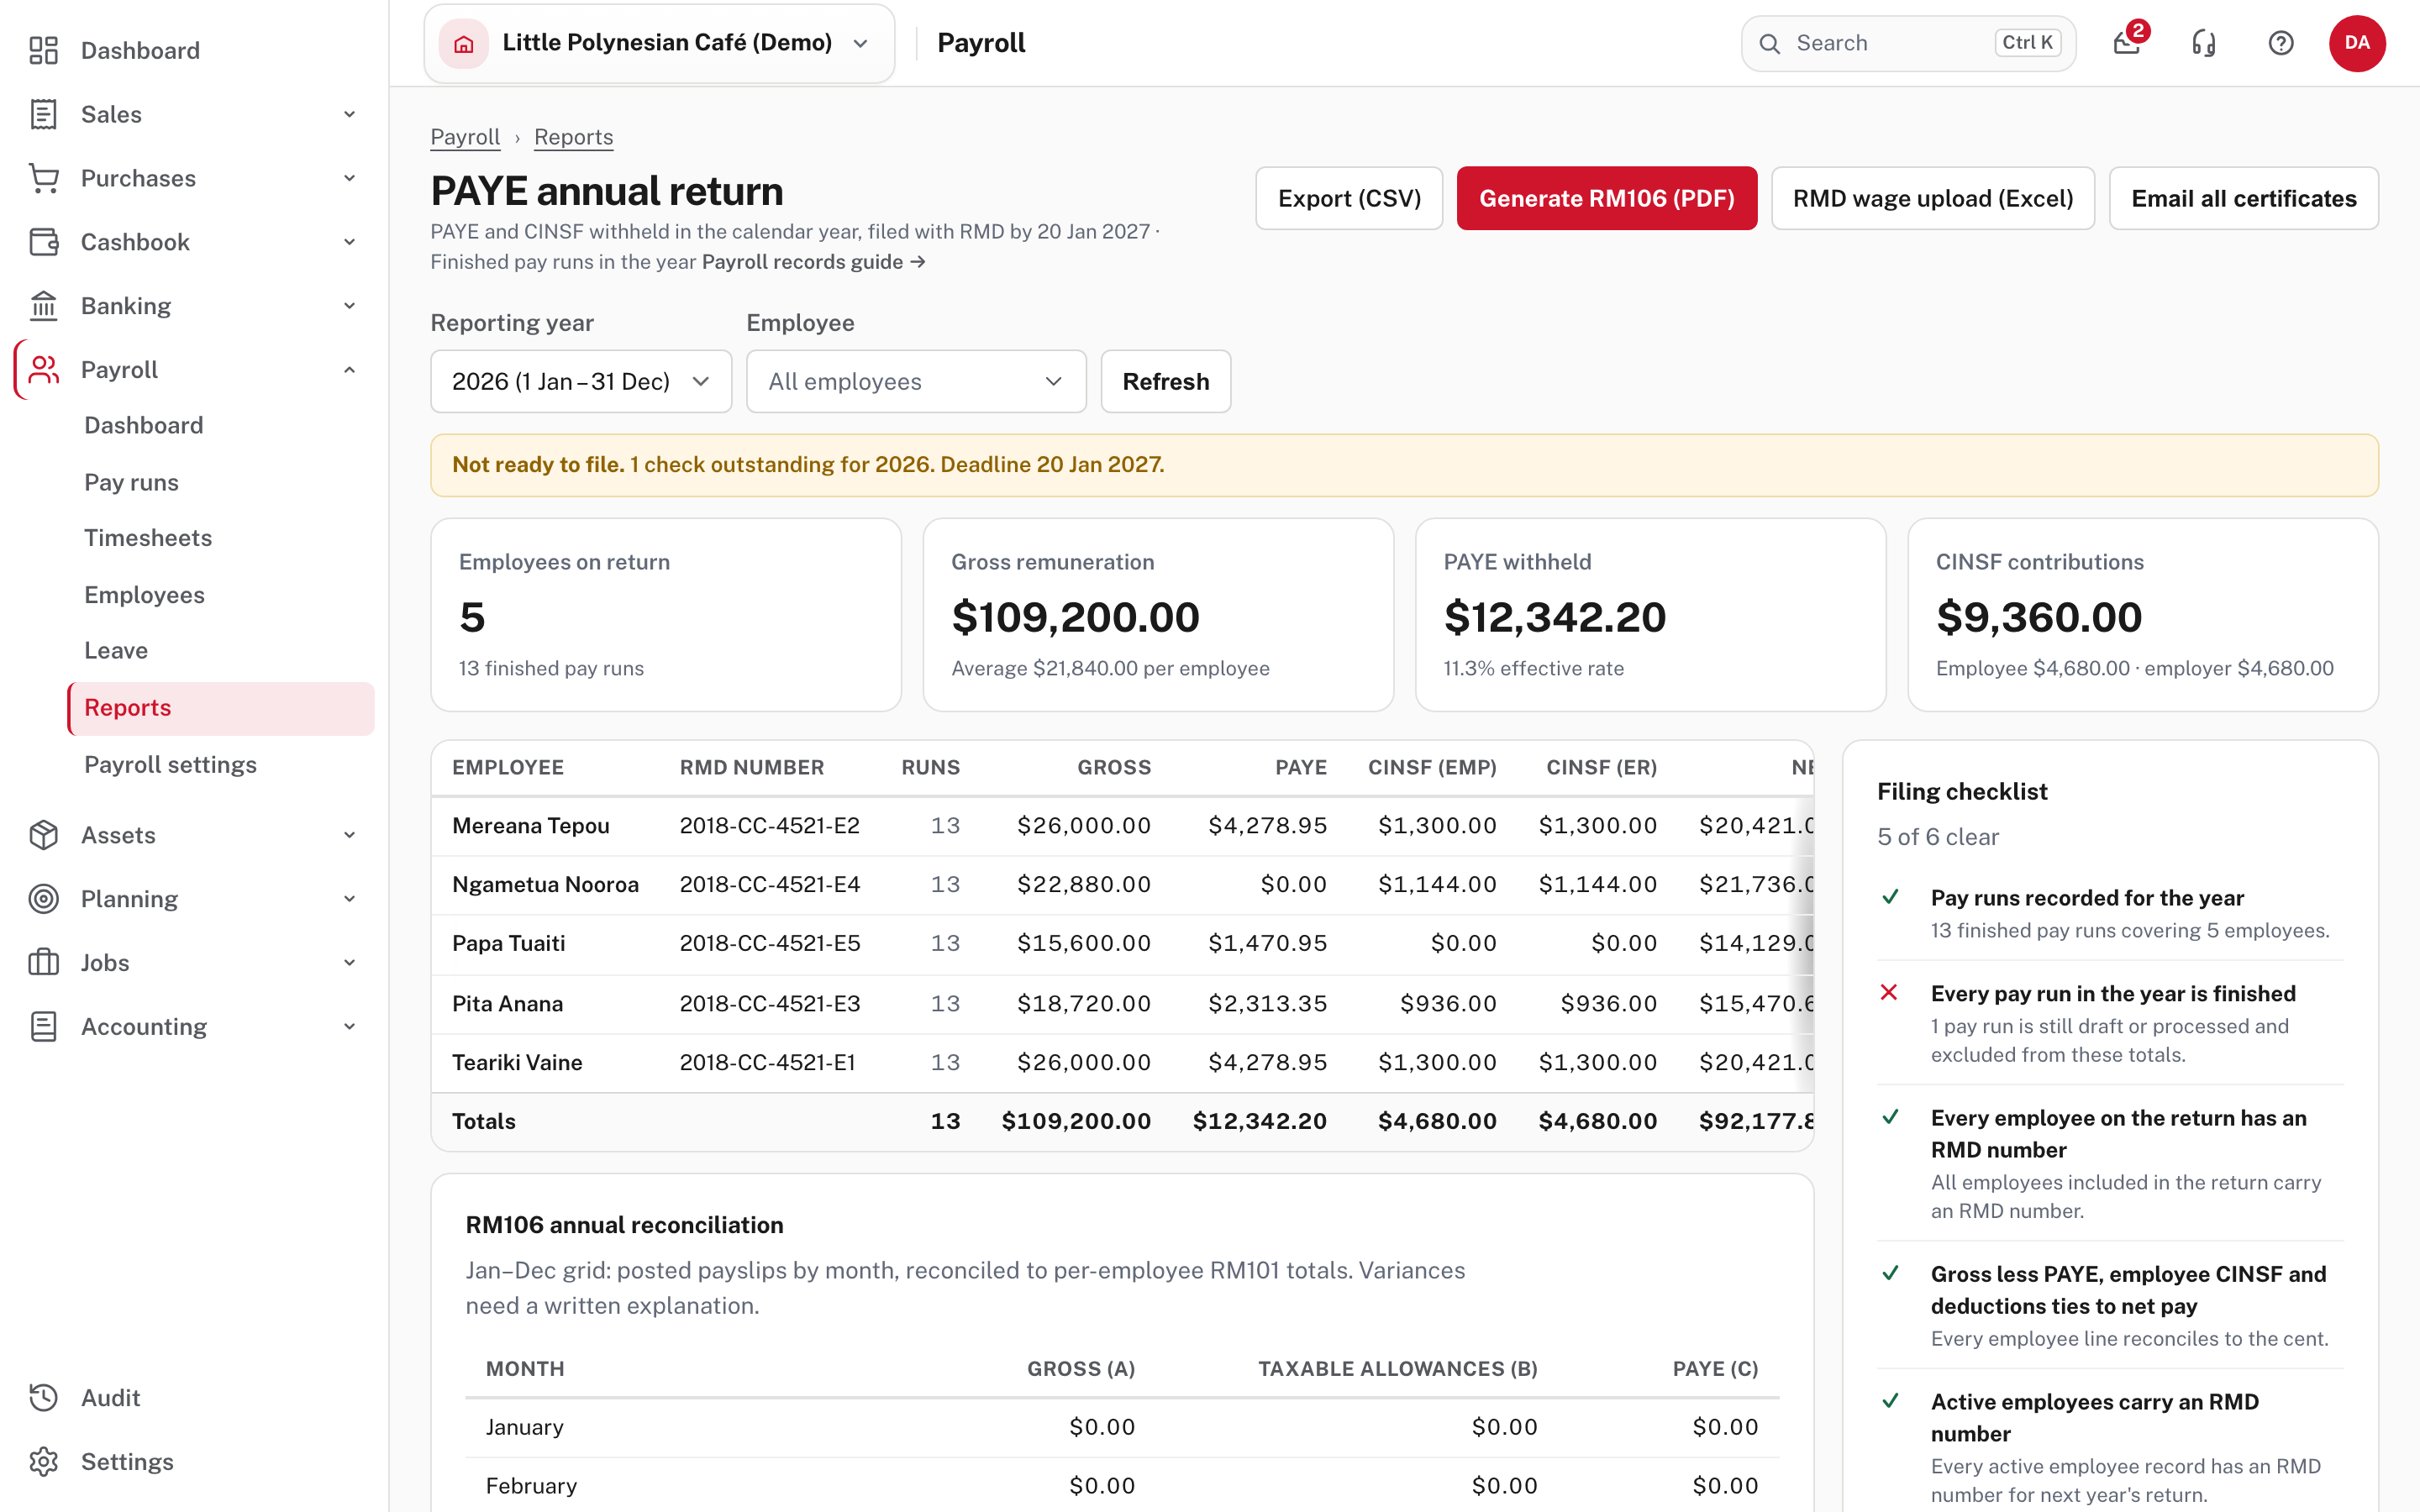Open the Little Polynesian Café company switcher
This screenshot has height=1512, width=2420.
[x=659, y=43]
